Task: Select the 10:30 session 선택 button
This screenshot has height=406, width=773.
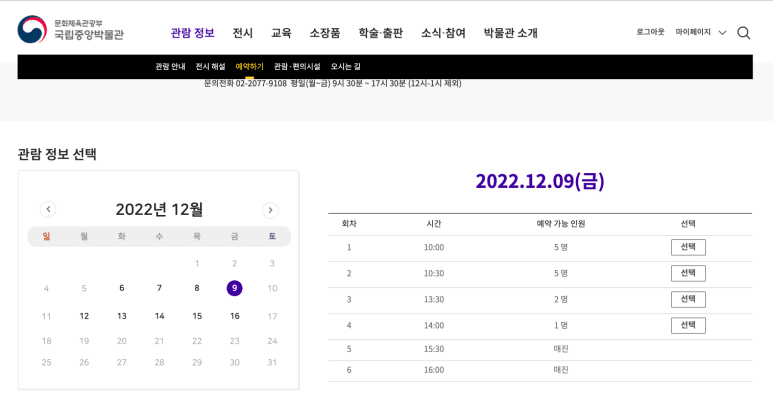Action: (x=688, y=273)
